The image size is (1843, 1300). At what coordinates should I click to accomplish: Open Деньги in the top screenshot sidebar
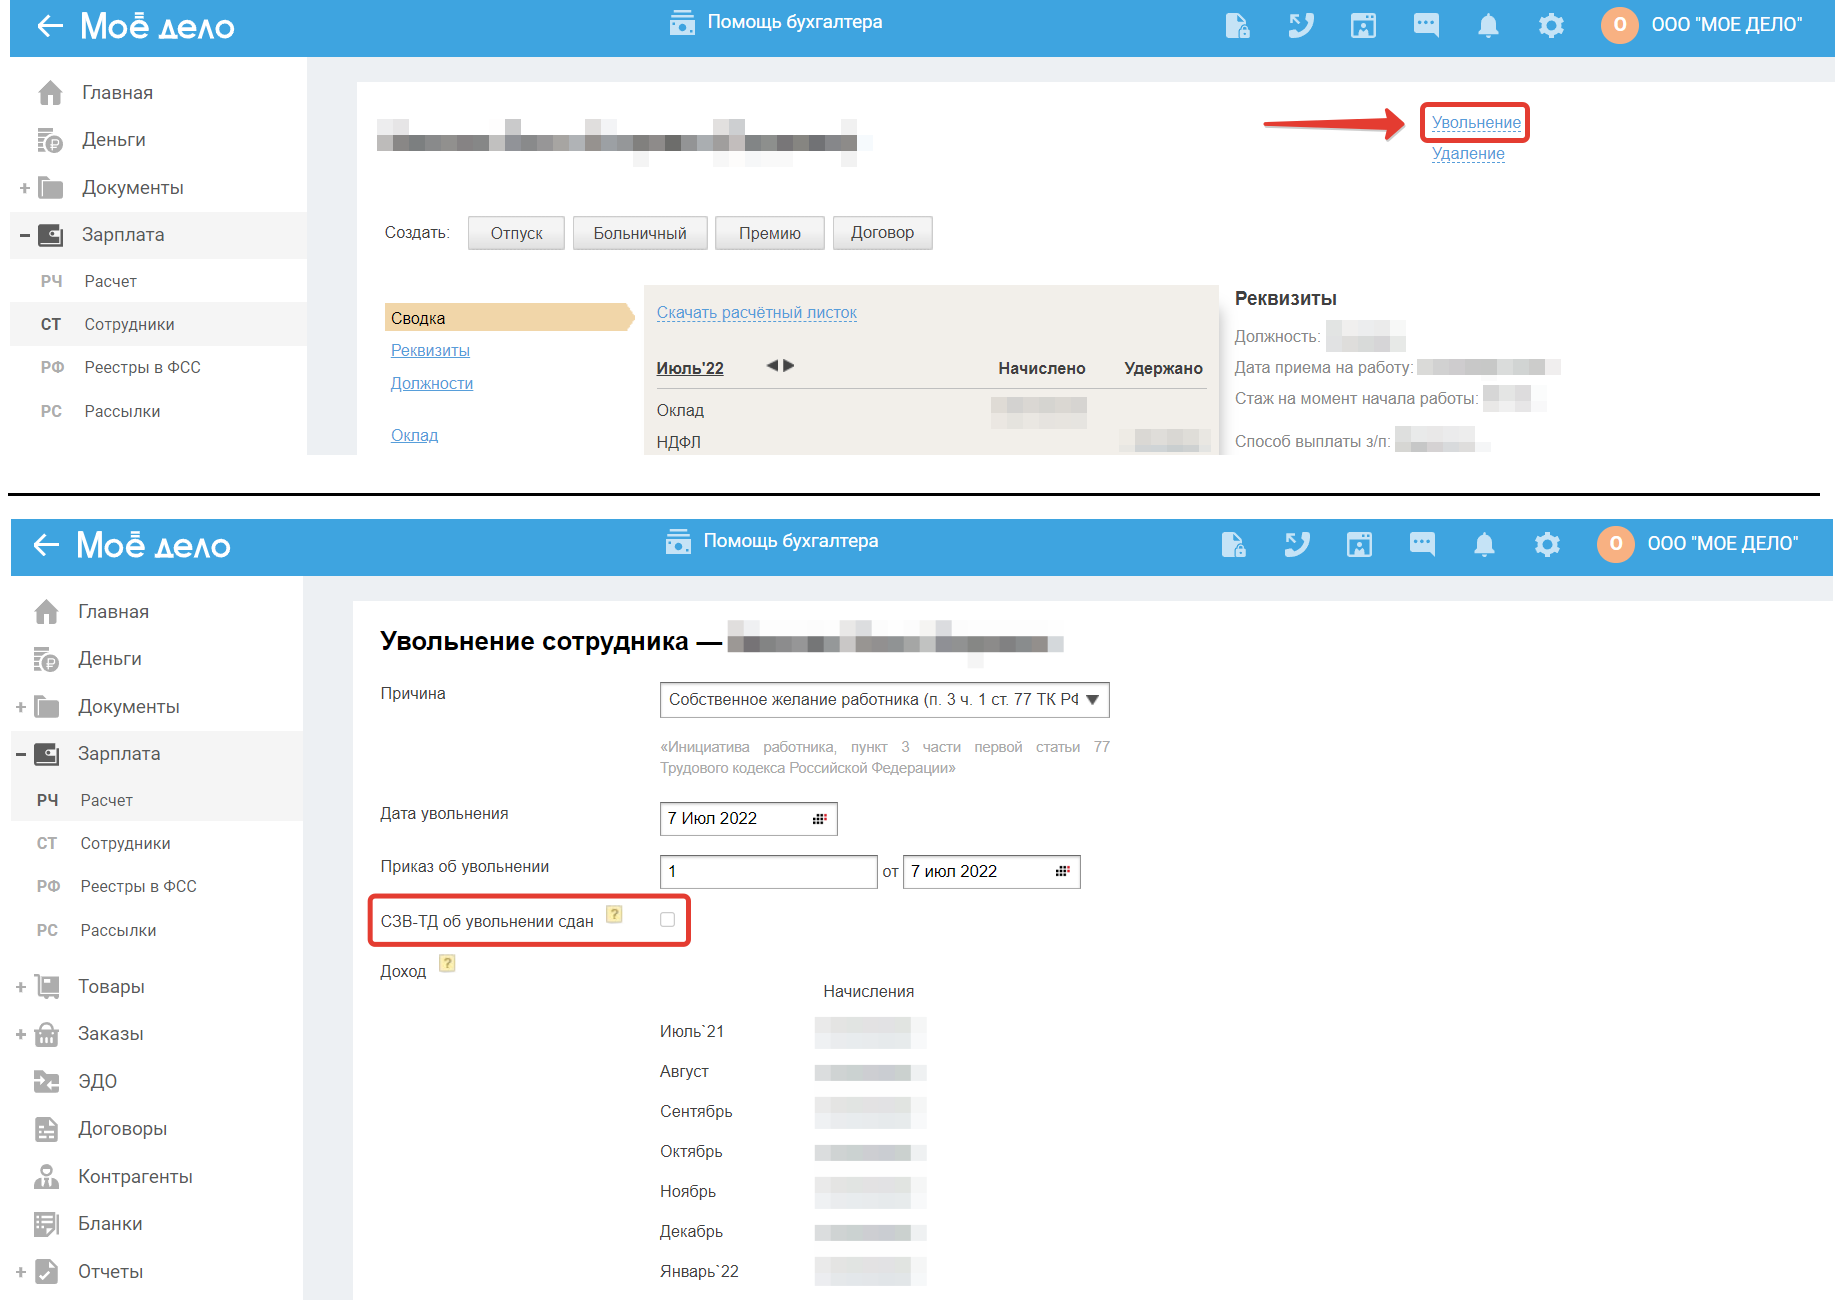[x=113, y=140]
